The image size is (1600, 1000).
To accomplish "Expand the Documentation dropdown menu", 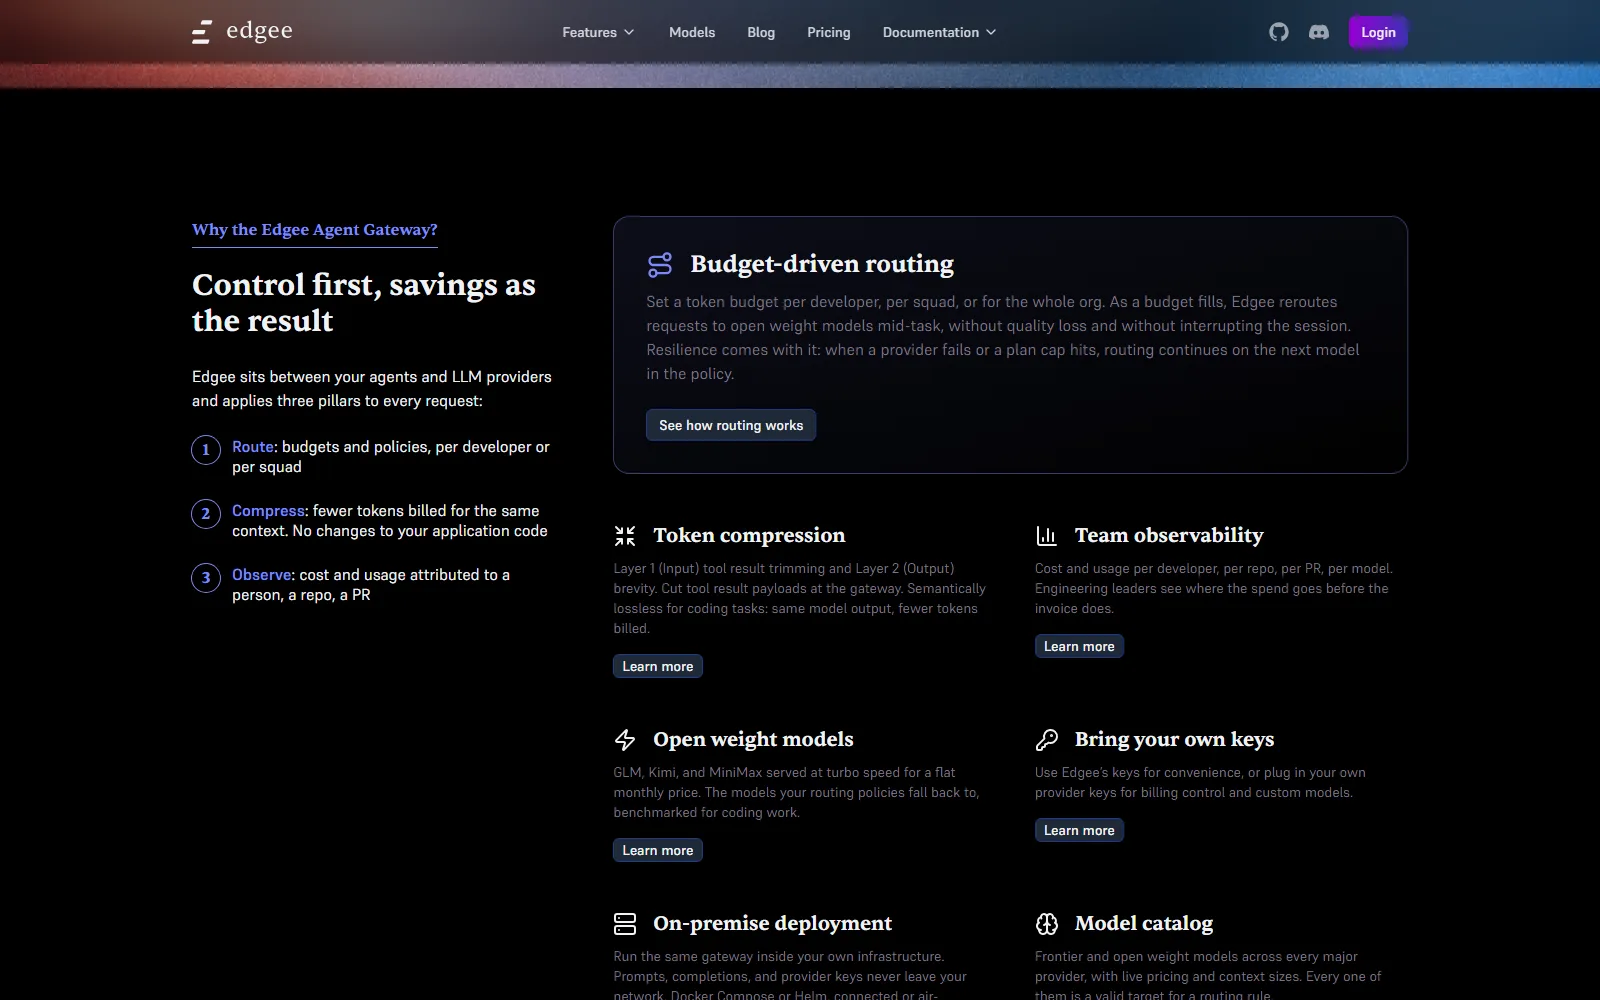I will 939,32.
